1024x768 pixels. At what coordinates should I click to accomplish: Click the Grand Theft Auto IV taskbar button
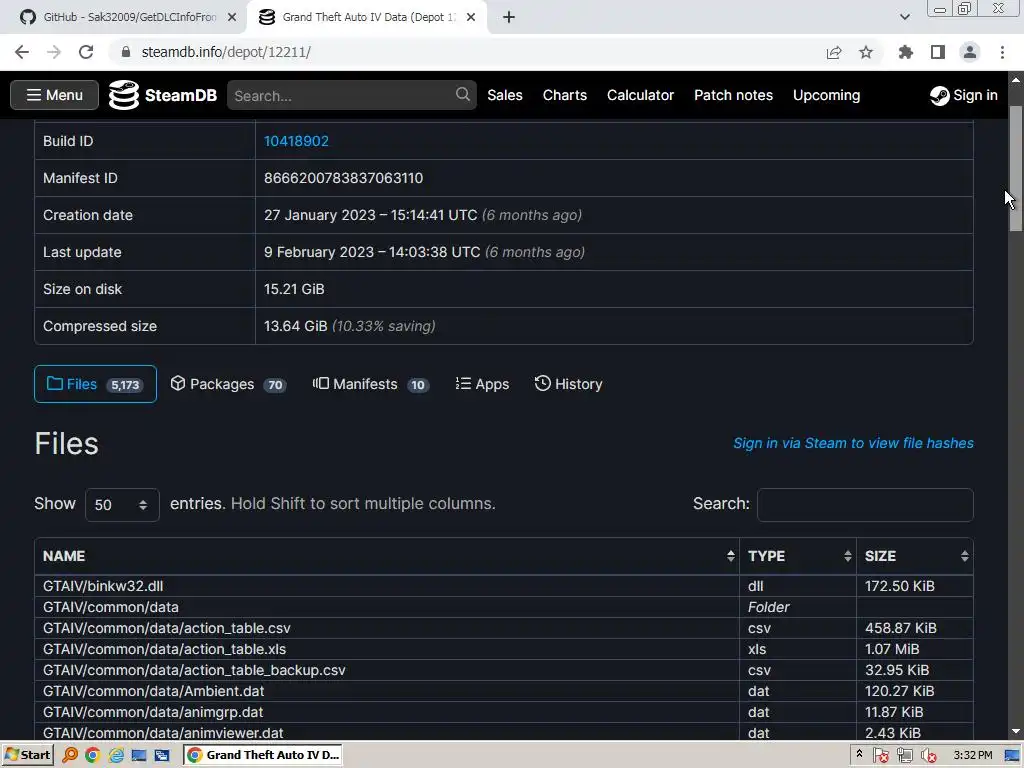(263, 755)
